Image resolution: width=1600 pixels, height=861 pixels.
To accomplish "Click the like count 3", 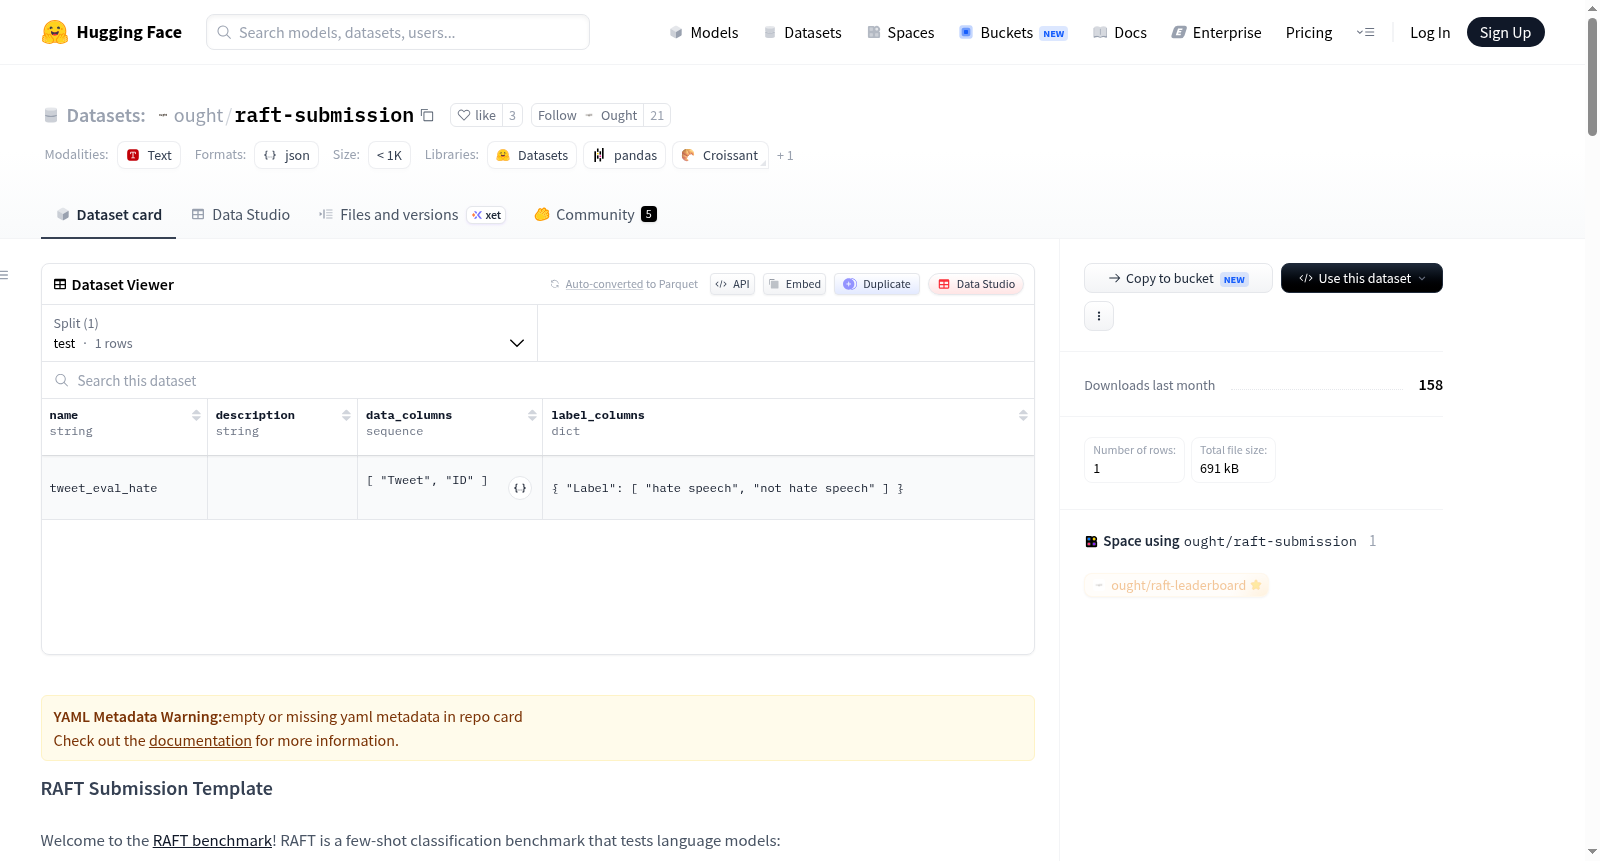I will point(512,115).
